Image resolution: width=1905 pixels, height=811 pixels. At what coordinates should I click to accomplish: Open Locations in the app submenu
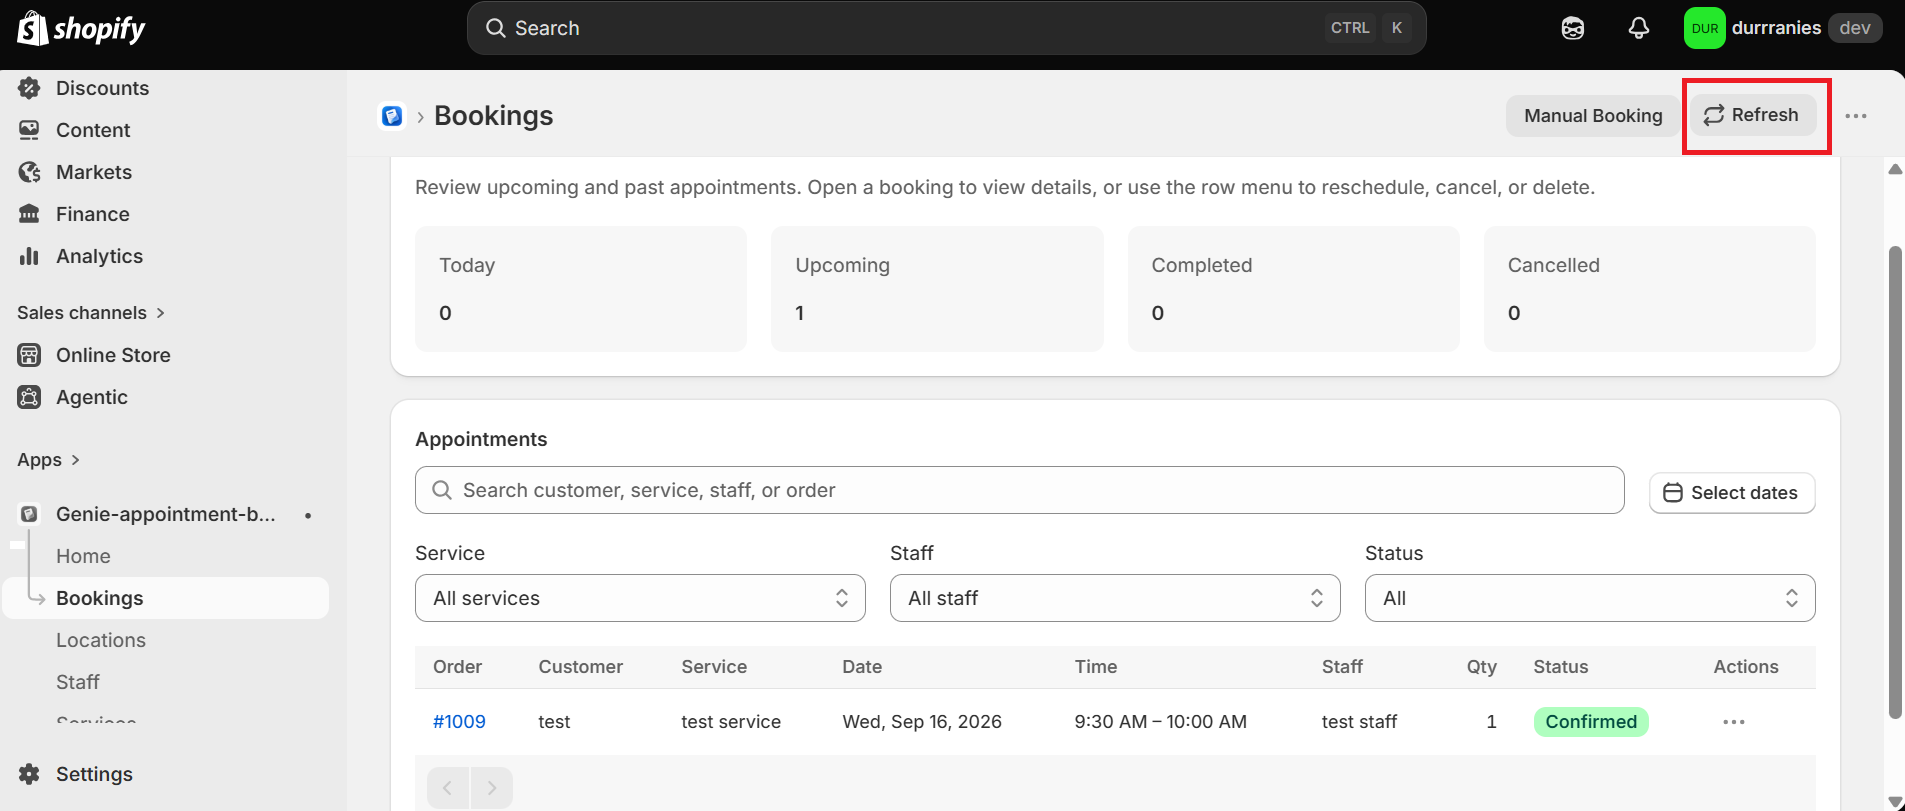pos(101,640)
